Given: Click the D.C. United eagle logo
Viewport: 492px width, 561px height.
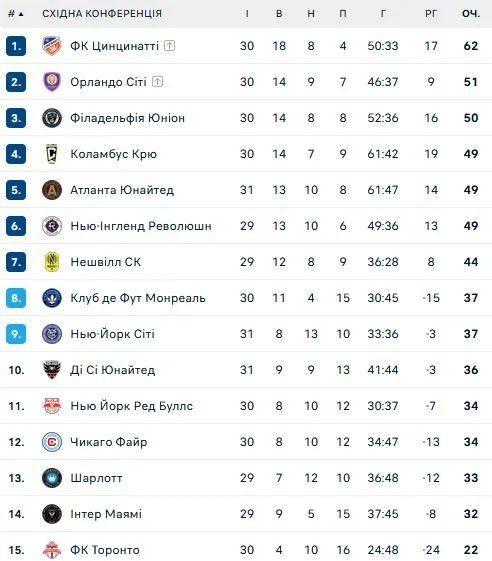Looking at the screenshot, I should pyautogui.click(x=52, y=370).
